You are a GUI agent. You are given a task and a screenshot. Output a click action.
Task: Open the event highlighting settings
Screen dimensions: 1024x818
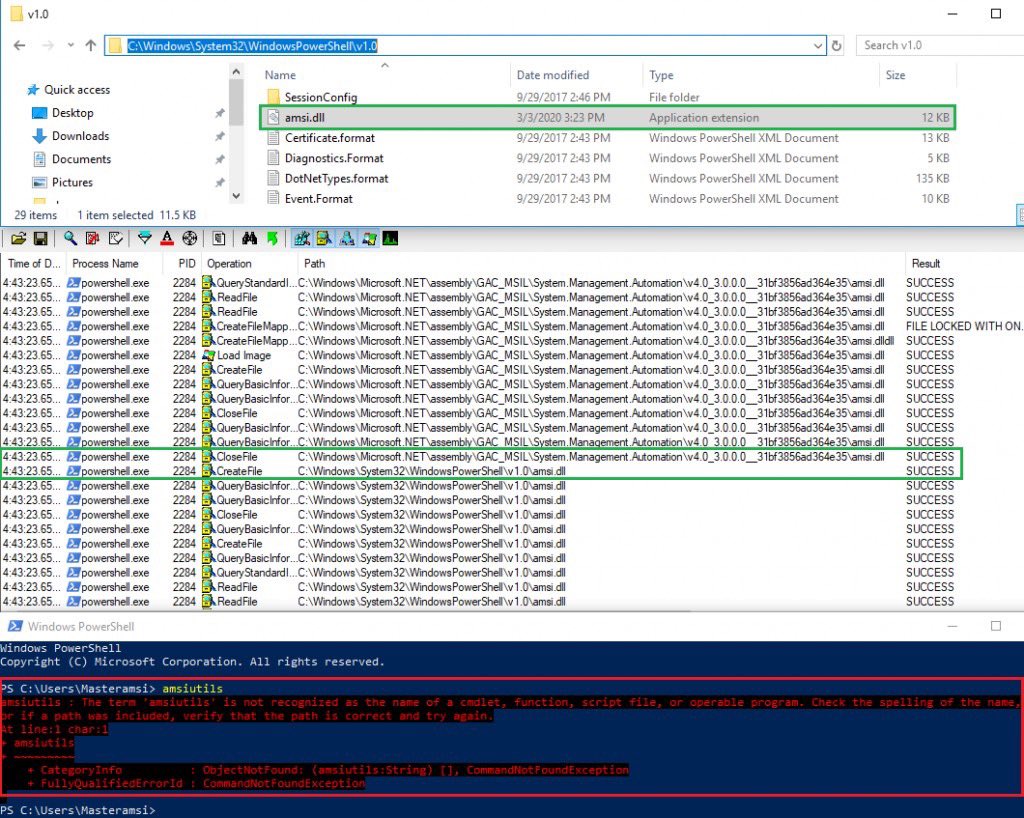(x=168, y=238)
